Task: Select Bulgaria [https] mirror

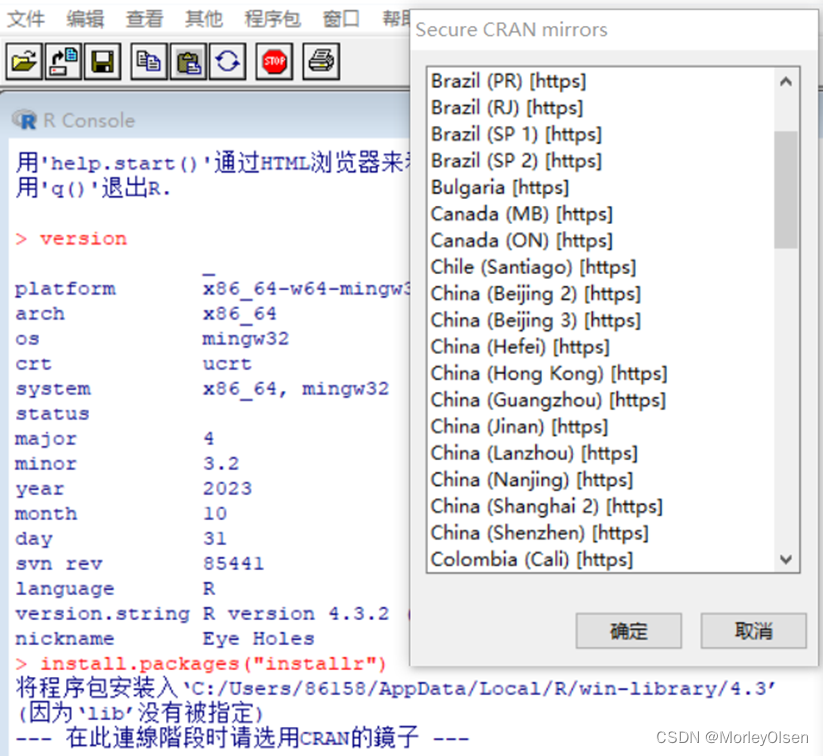Action: (x=600, y=187)
